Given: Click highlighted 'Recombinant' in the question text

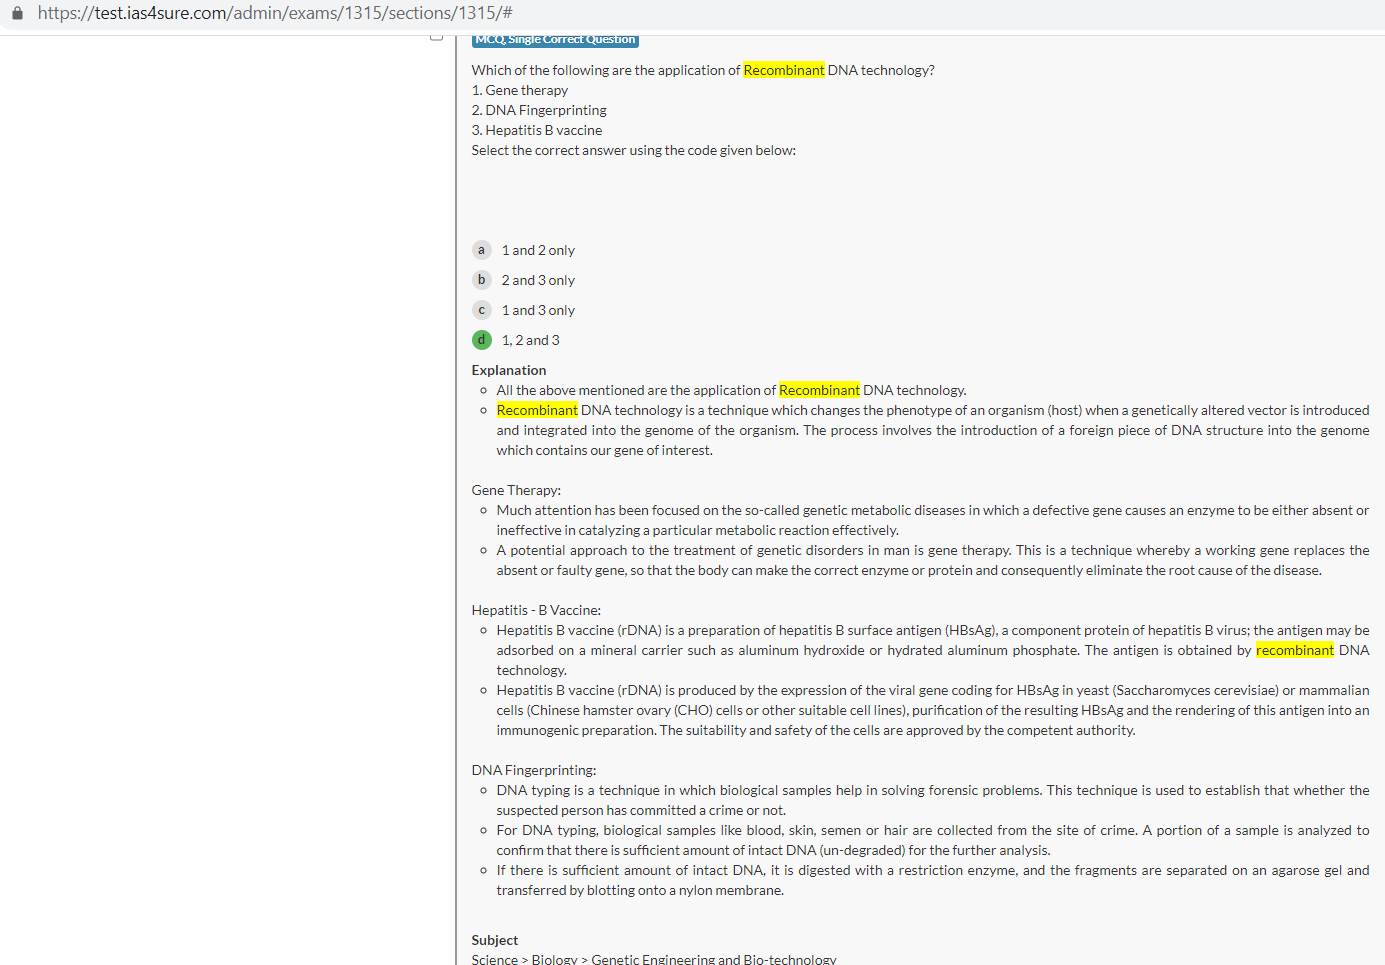Looking at the screenshot, I should click(783, 70).
